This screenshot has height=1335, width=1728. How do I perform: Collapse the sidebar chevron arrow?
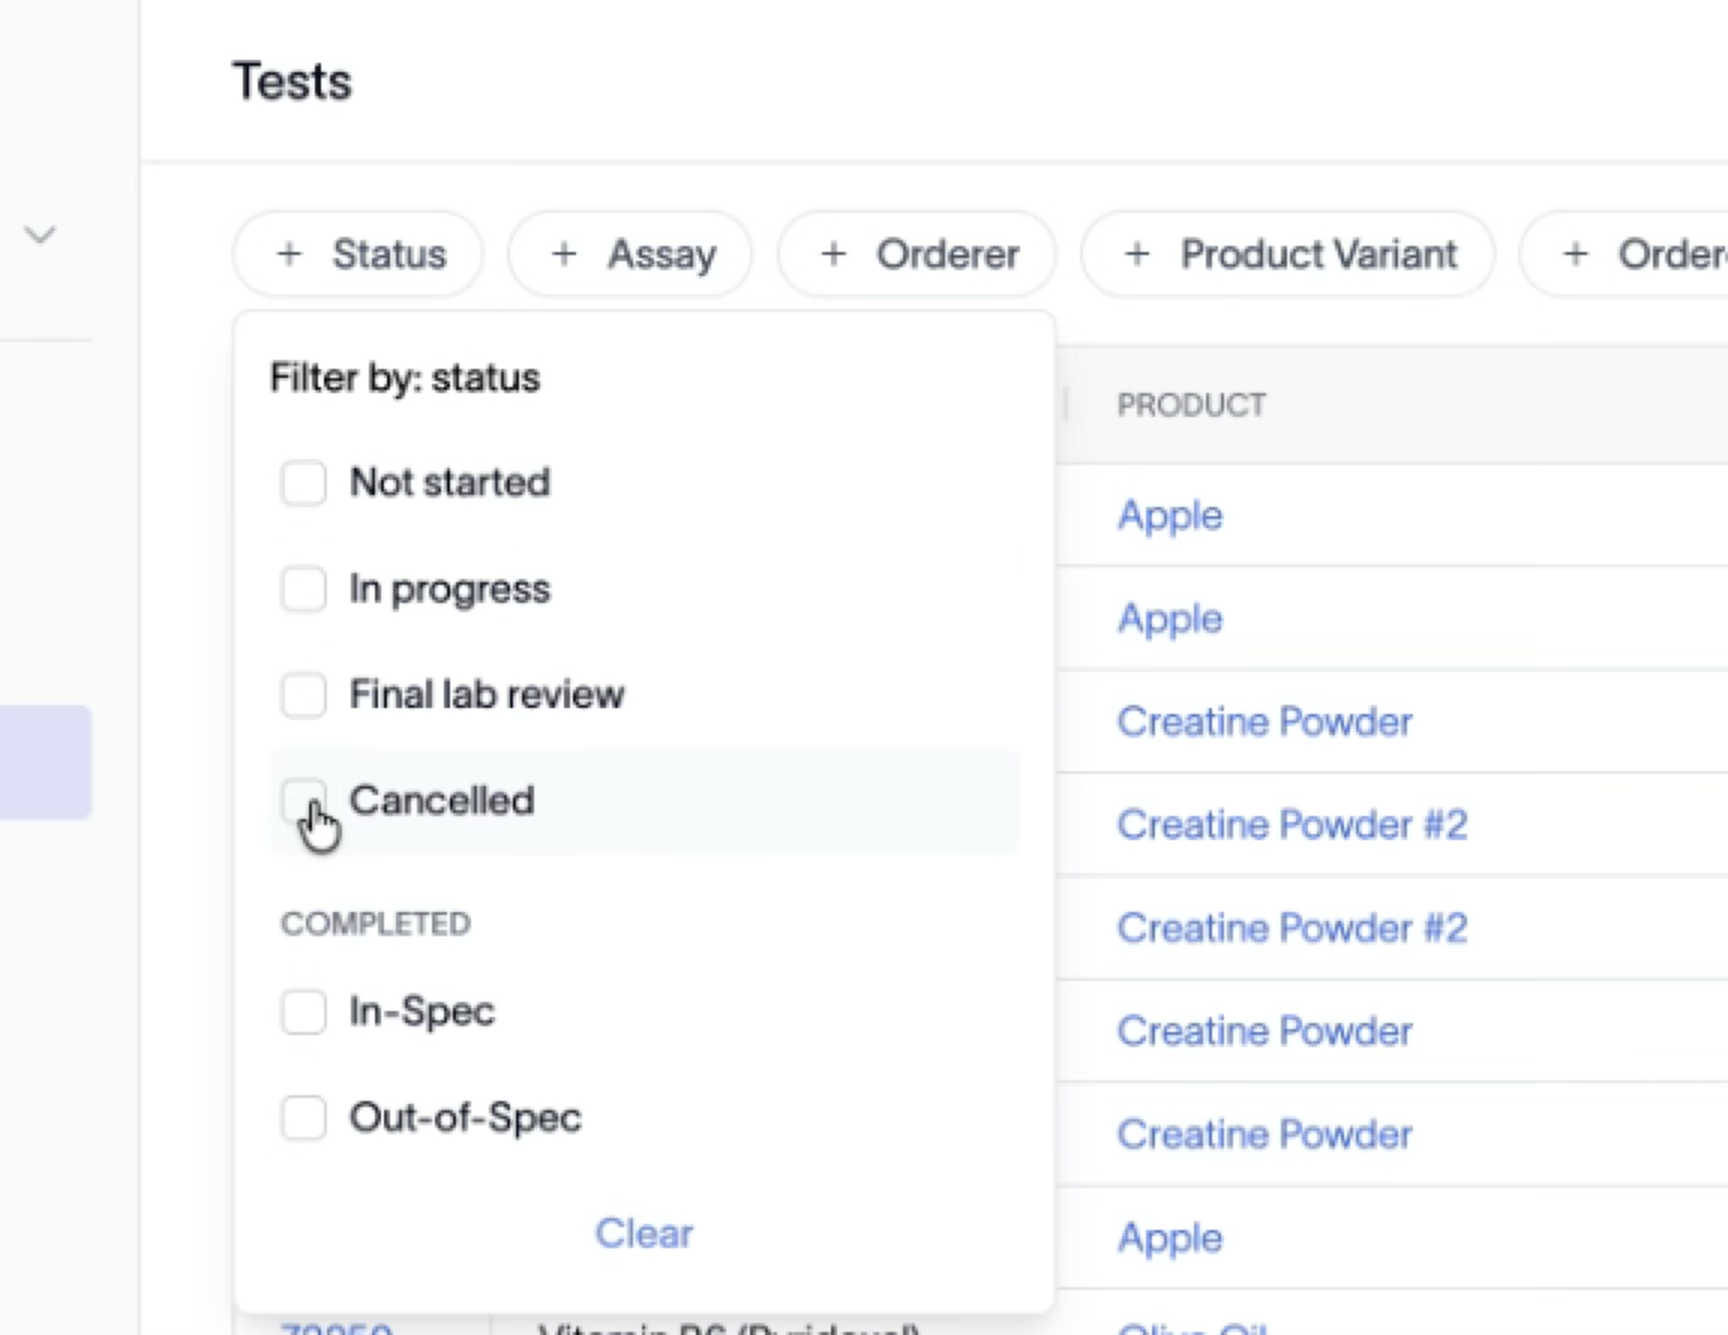tap(40, 235)
